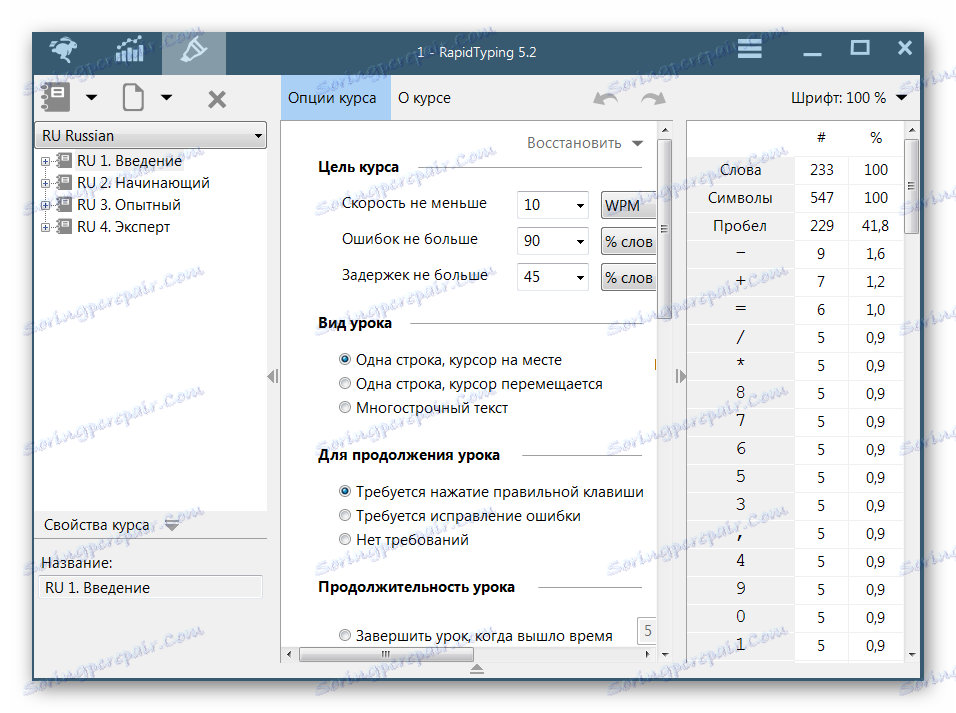Click statistics table vertical scrollbar thumb
Screen dimensions: 956x713
pos(911,186)
